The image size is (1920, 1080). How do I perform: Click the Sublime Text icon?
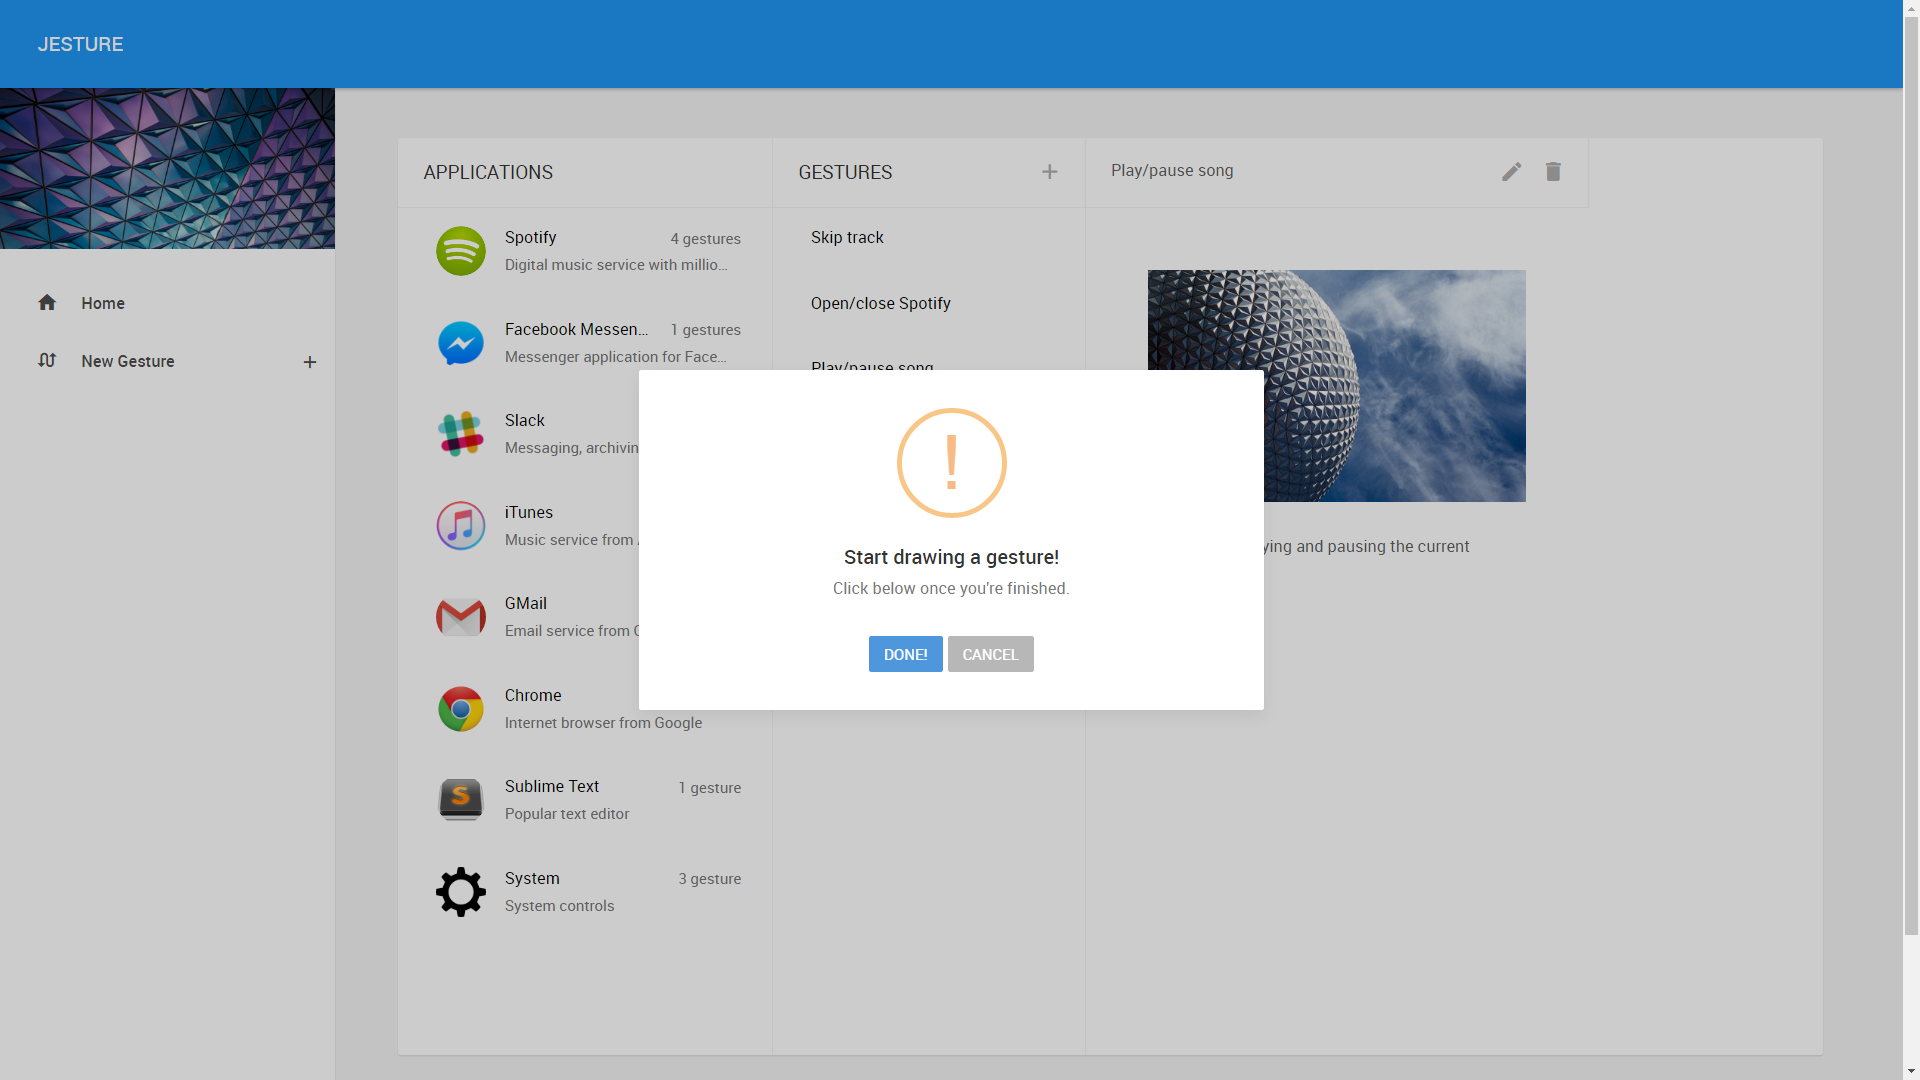[x=460, y=800]
